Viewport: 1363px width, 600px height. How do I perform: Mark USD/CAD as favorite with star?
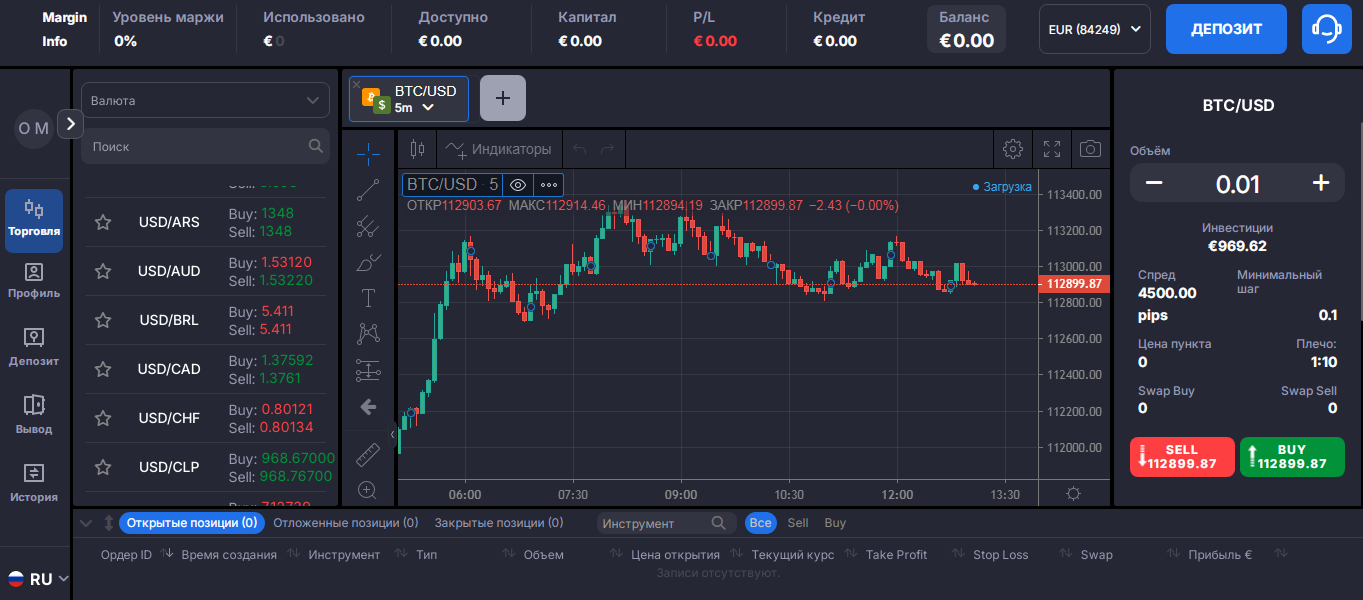103,369
